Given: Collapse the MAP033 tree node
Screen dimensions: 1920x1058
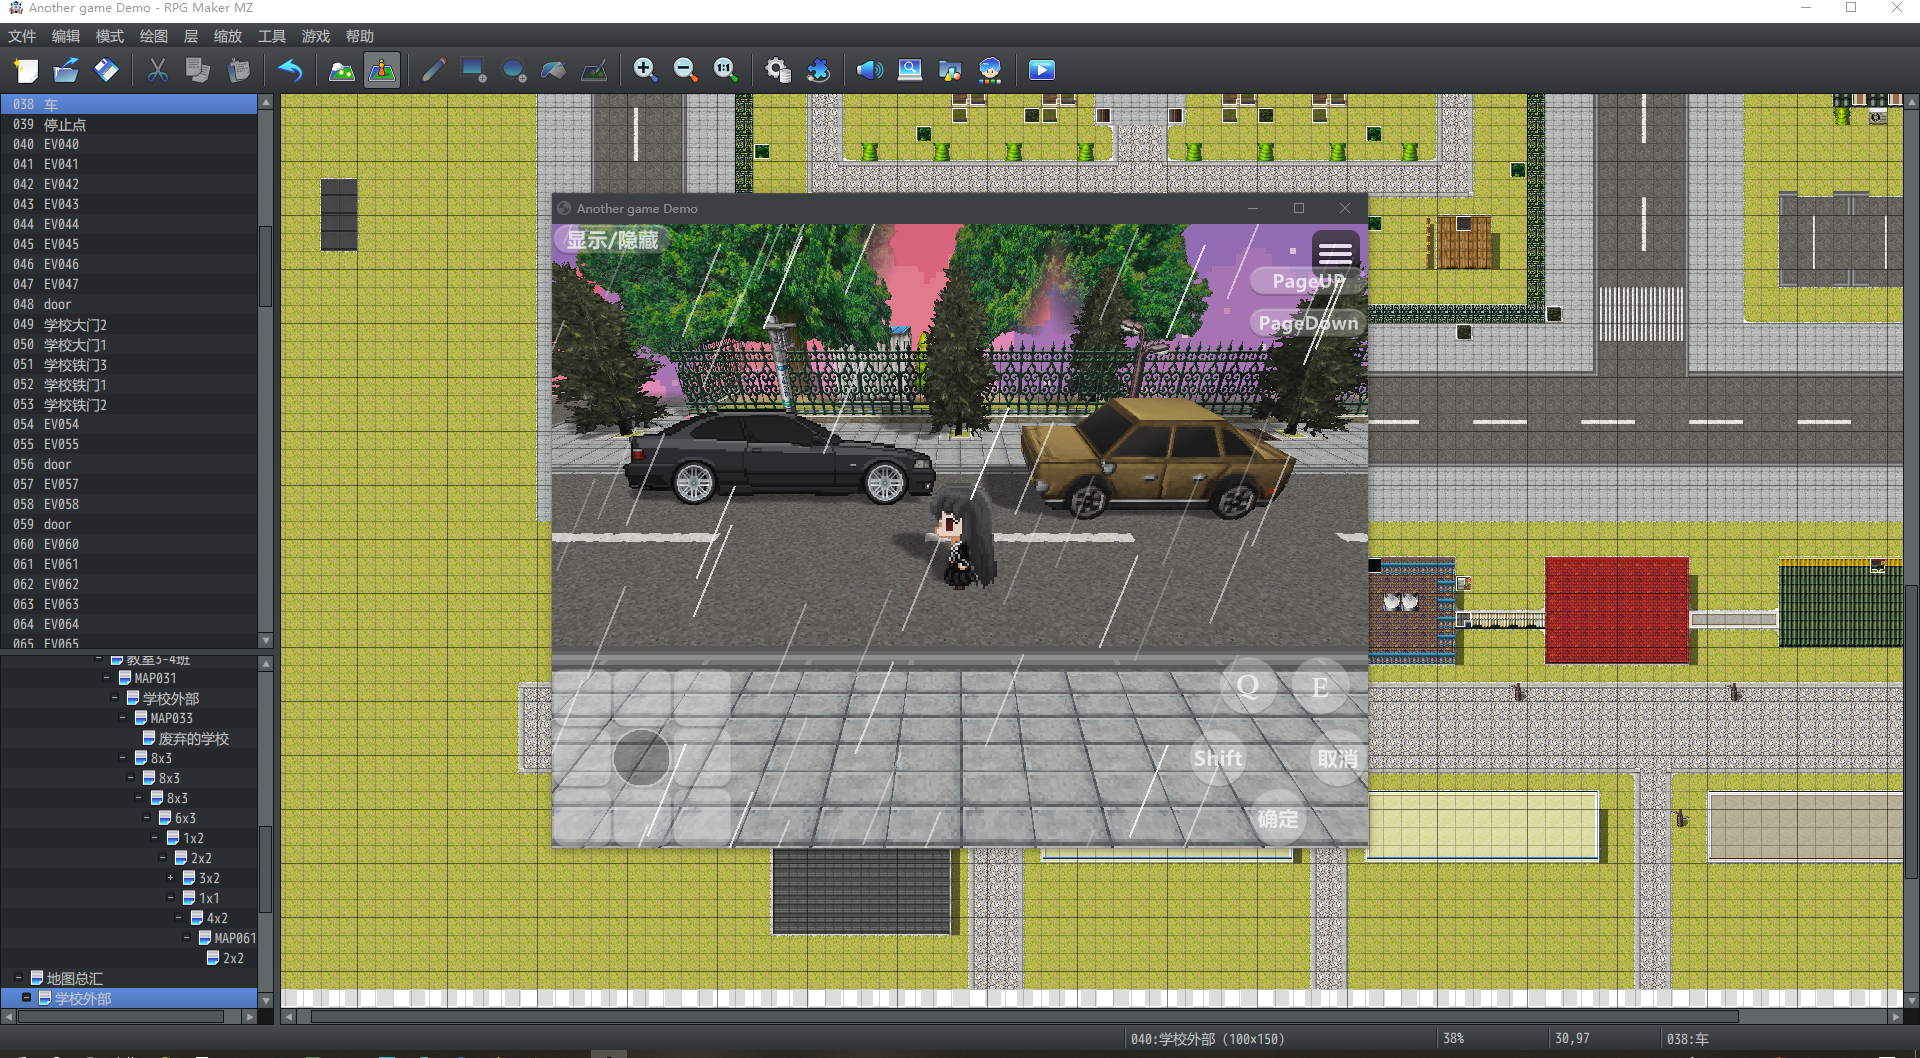Looking at the screenshot, I should click(x=122, y=718).
